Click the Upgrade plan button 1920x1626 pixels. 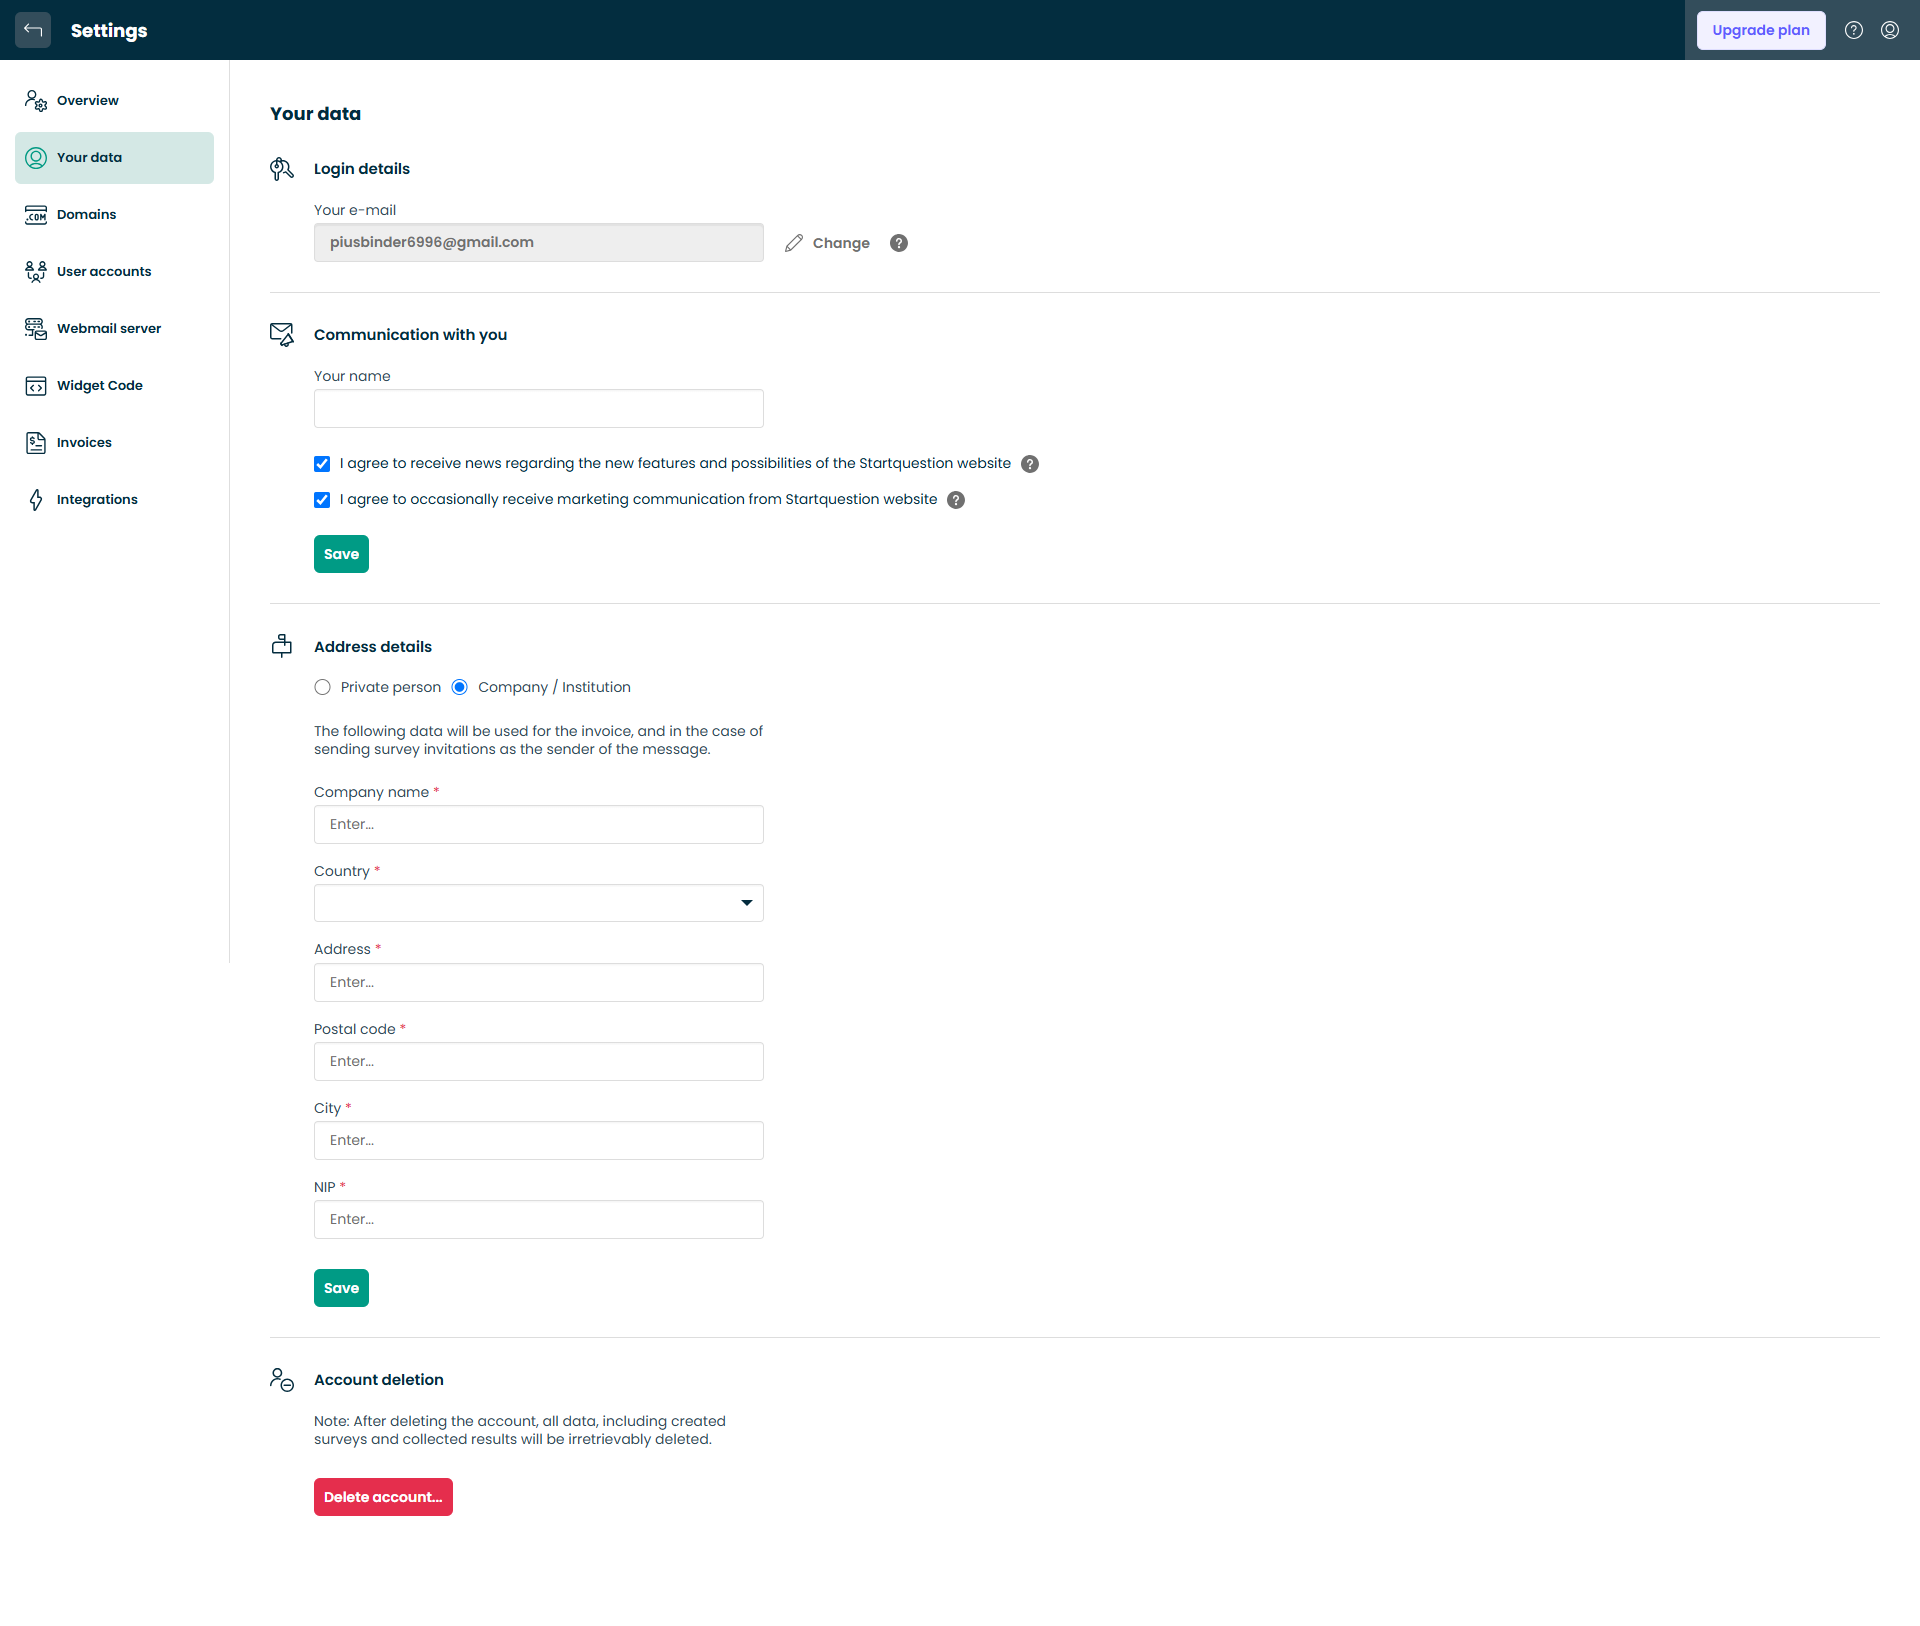coord(1760,30)
